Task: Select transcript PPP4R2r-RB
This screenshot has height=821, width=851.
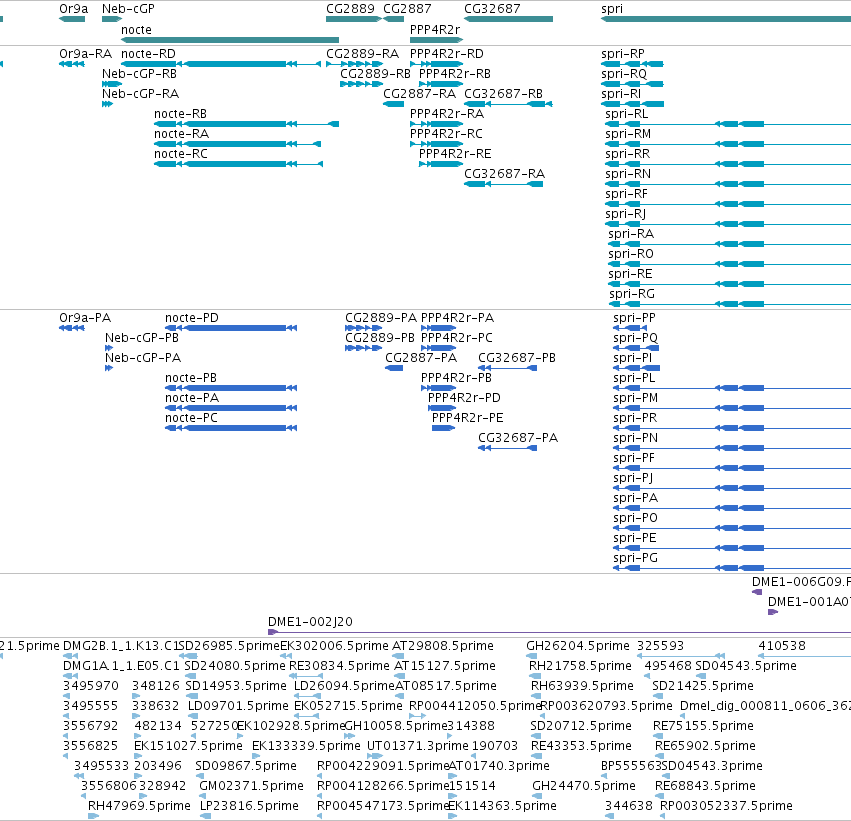Action: 441,84
